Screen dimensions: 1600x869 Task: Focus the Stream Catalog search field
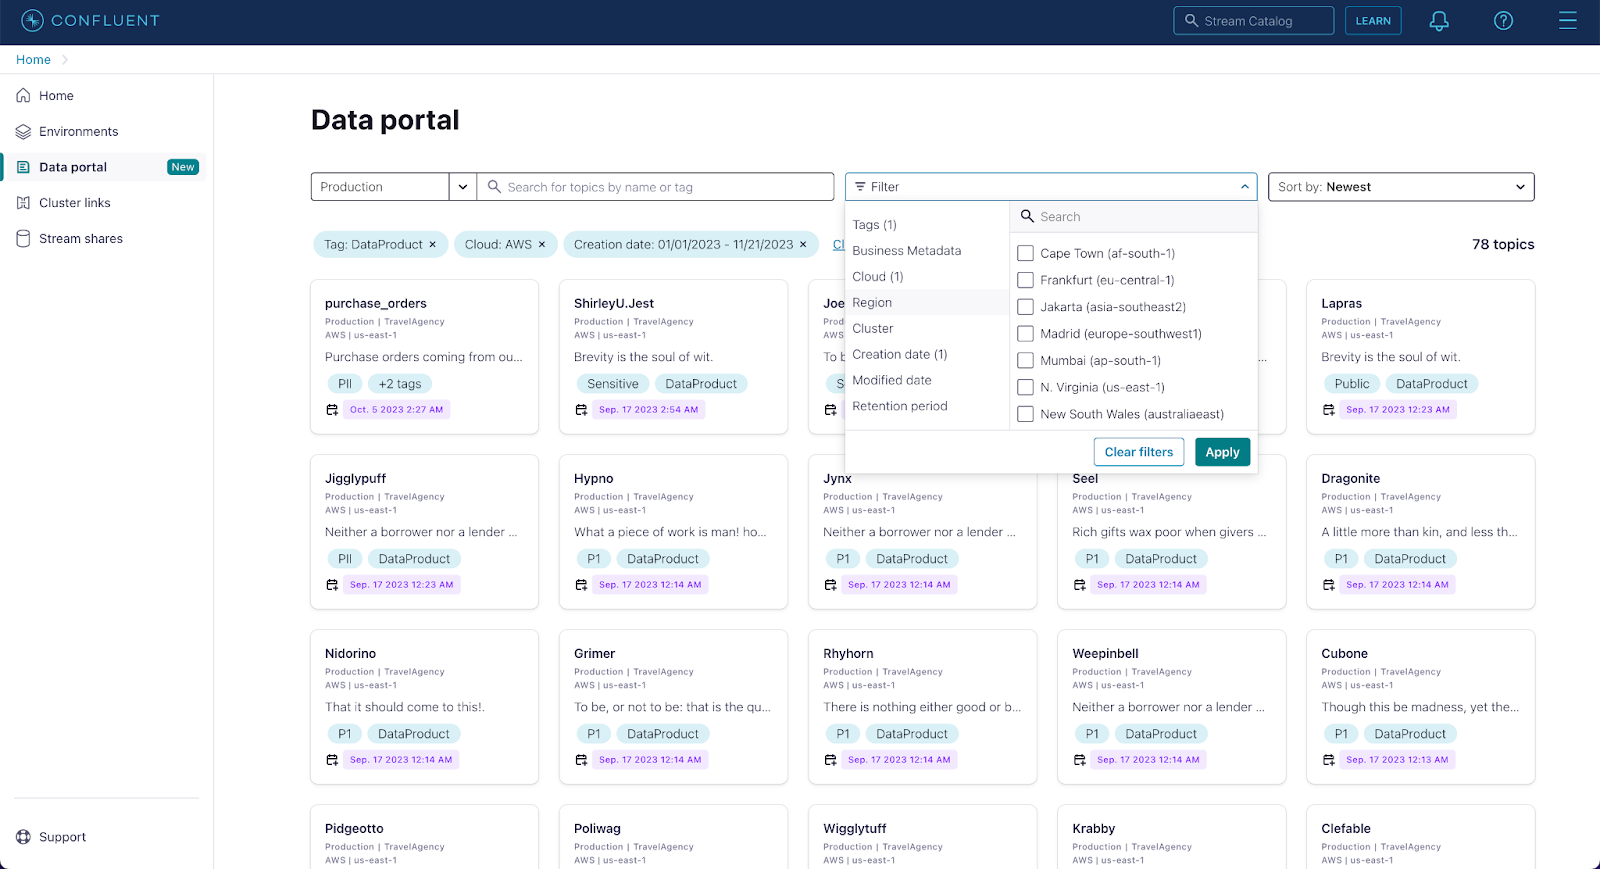(1254, 21)
